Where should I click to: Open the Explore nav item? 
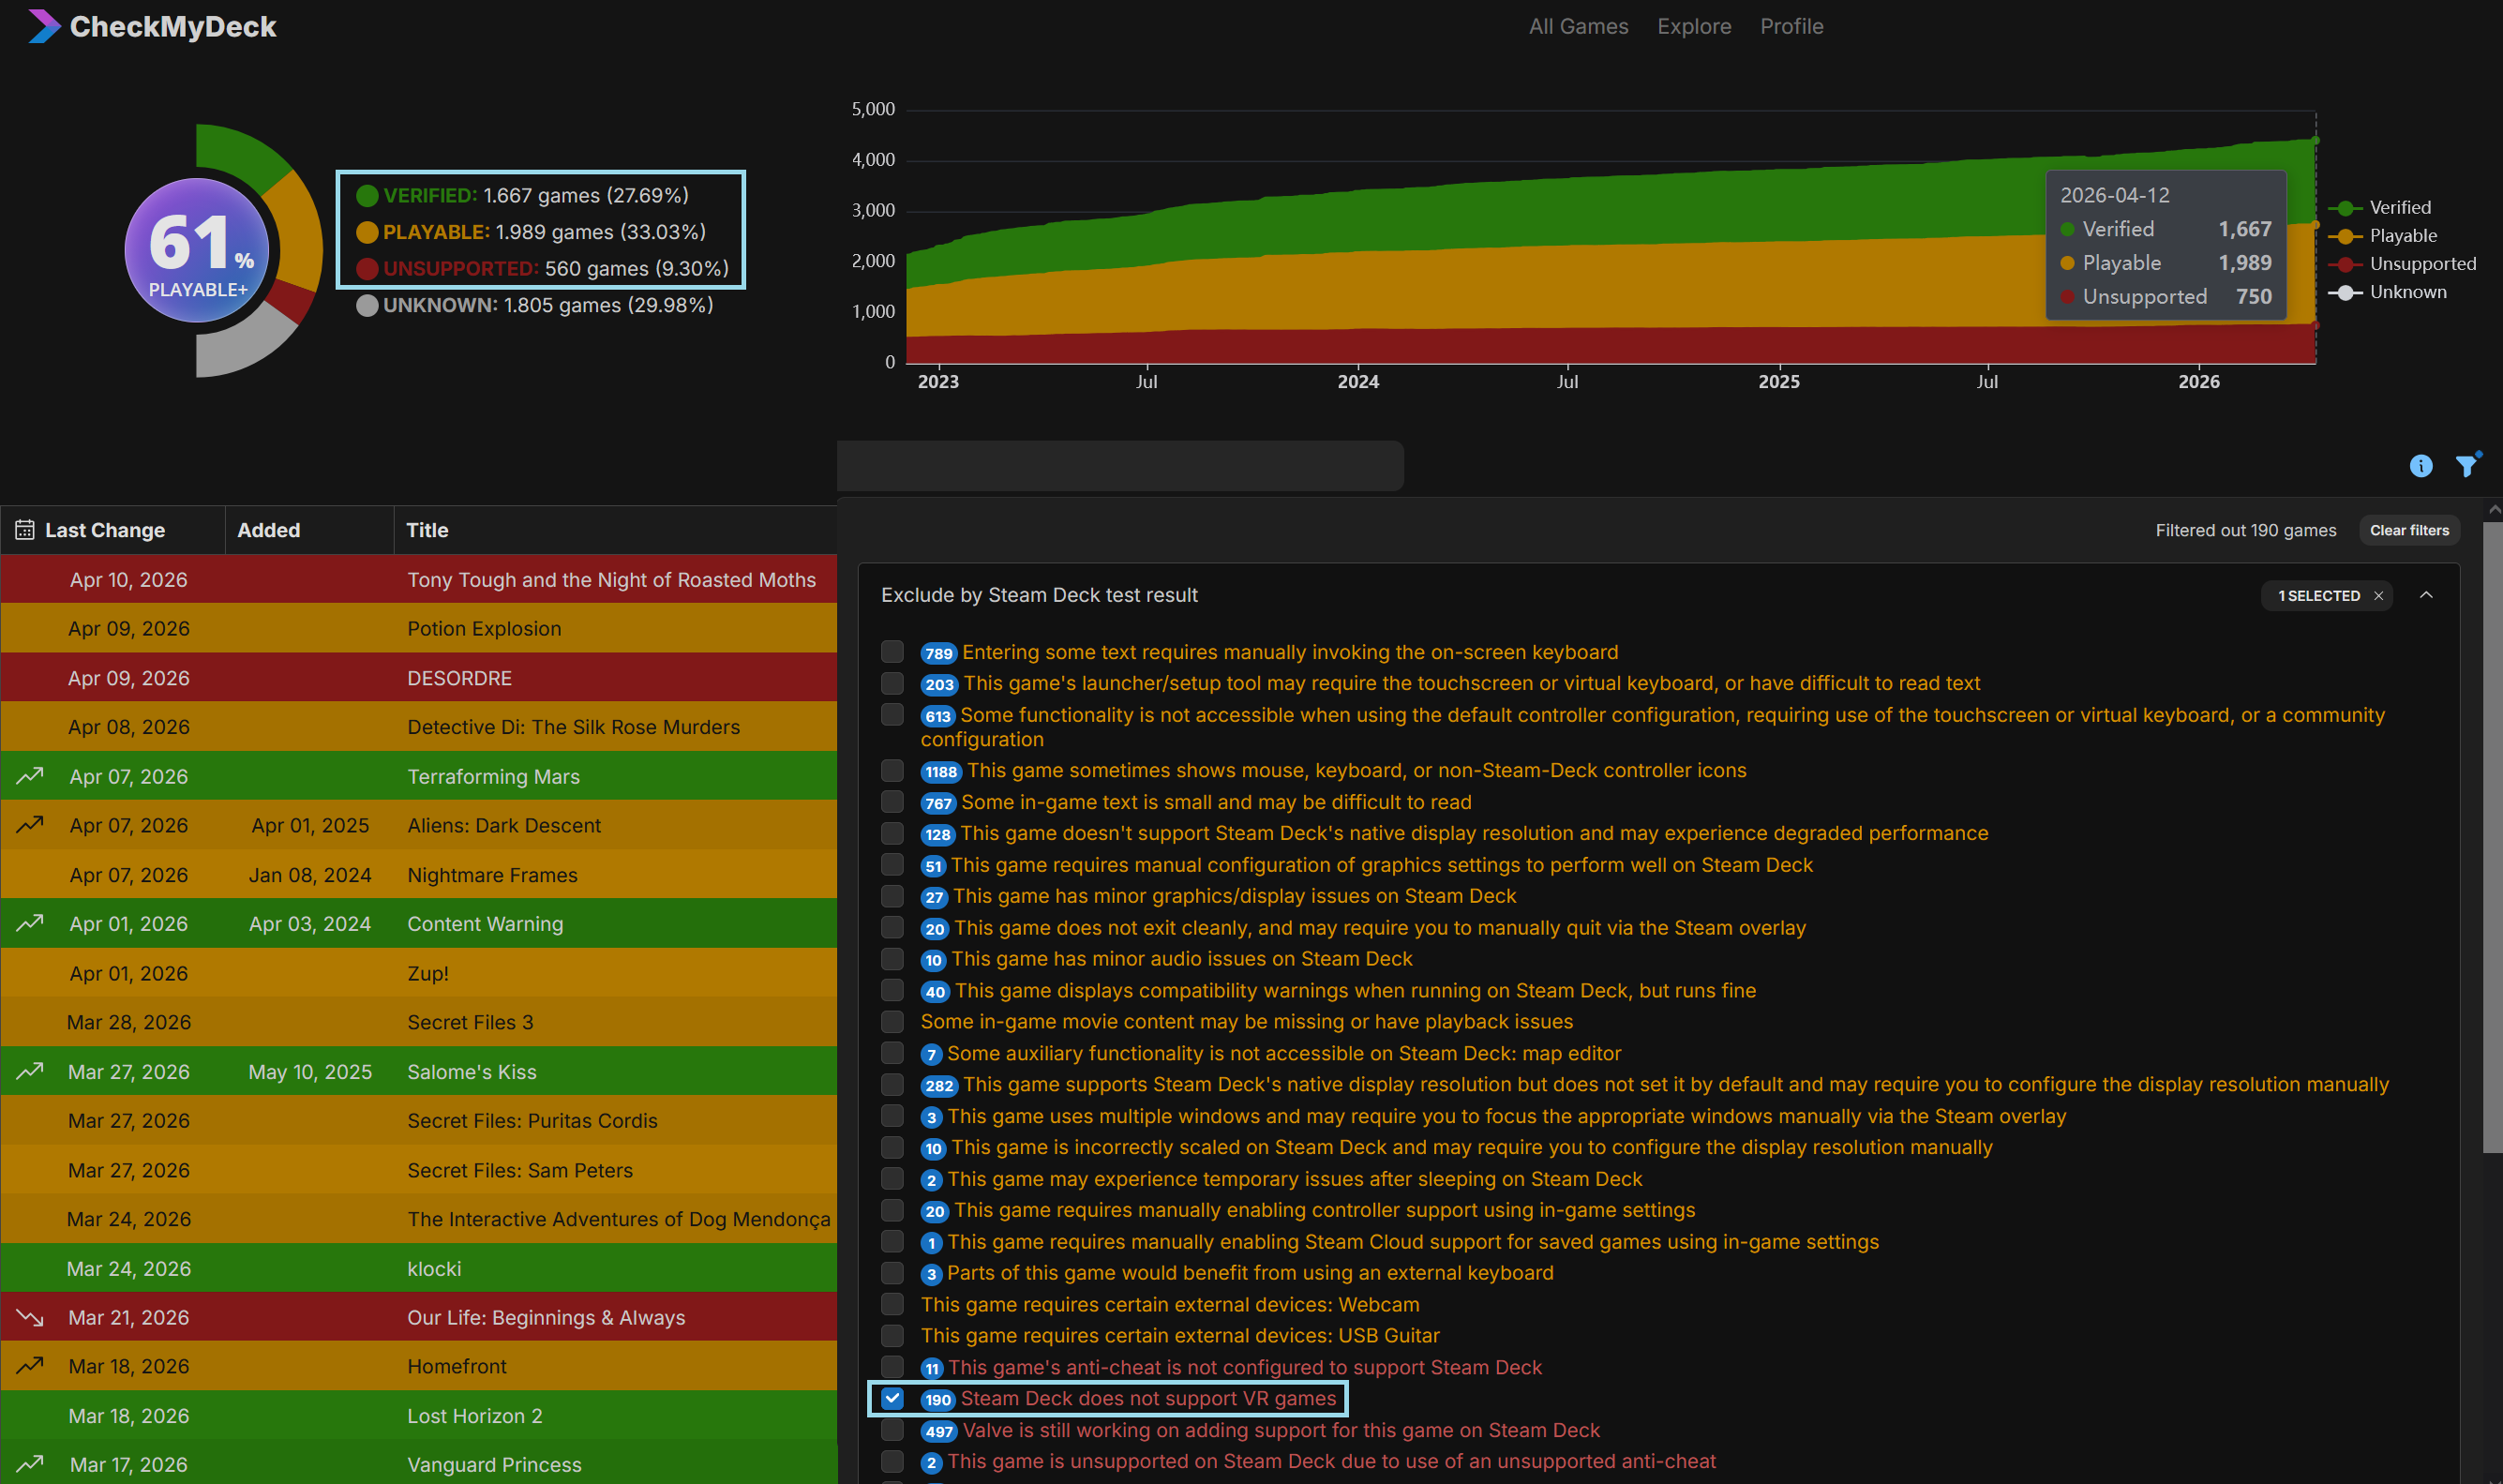[x=1693, y=27]
